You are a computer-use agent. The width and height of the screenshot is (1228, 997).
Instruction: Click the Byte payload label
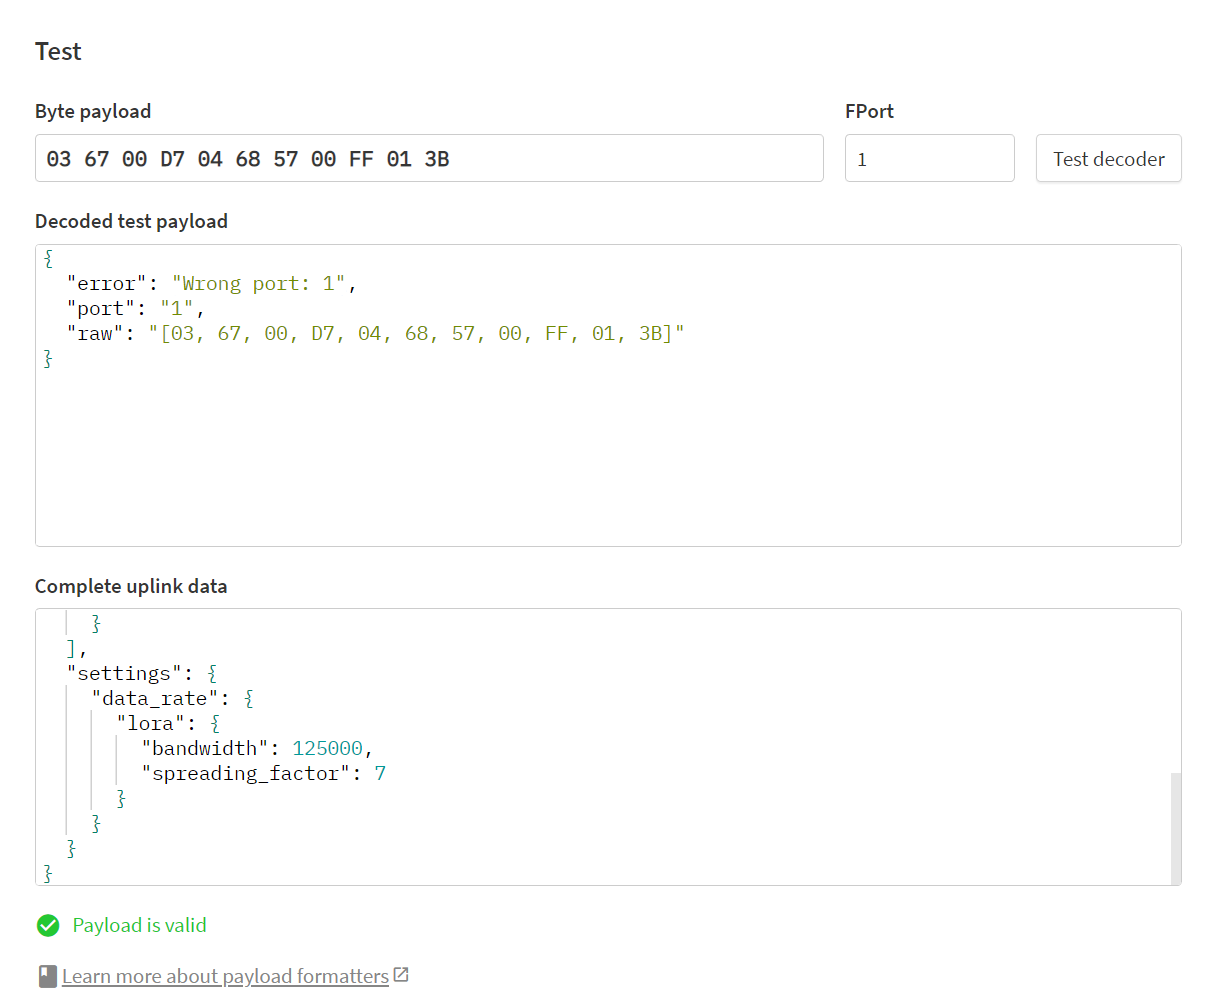click(x=93, y=111)
